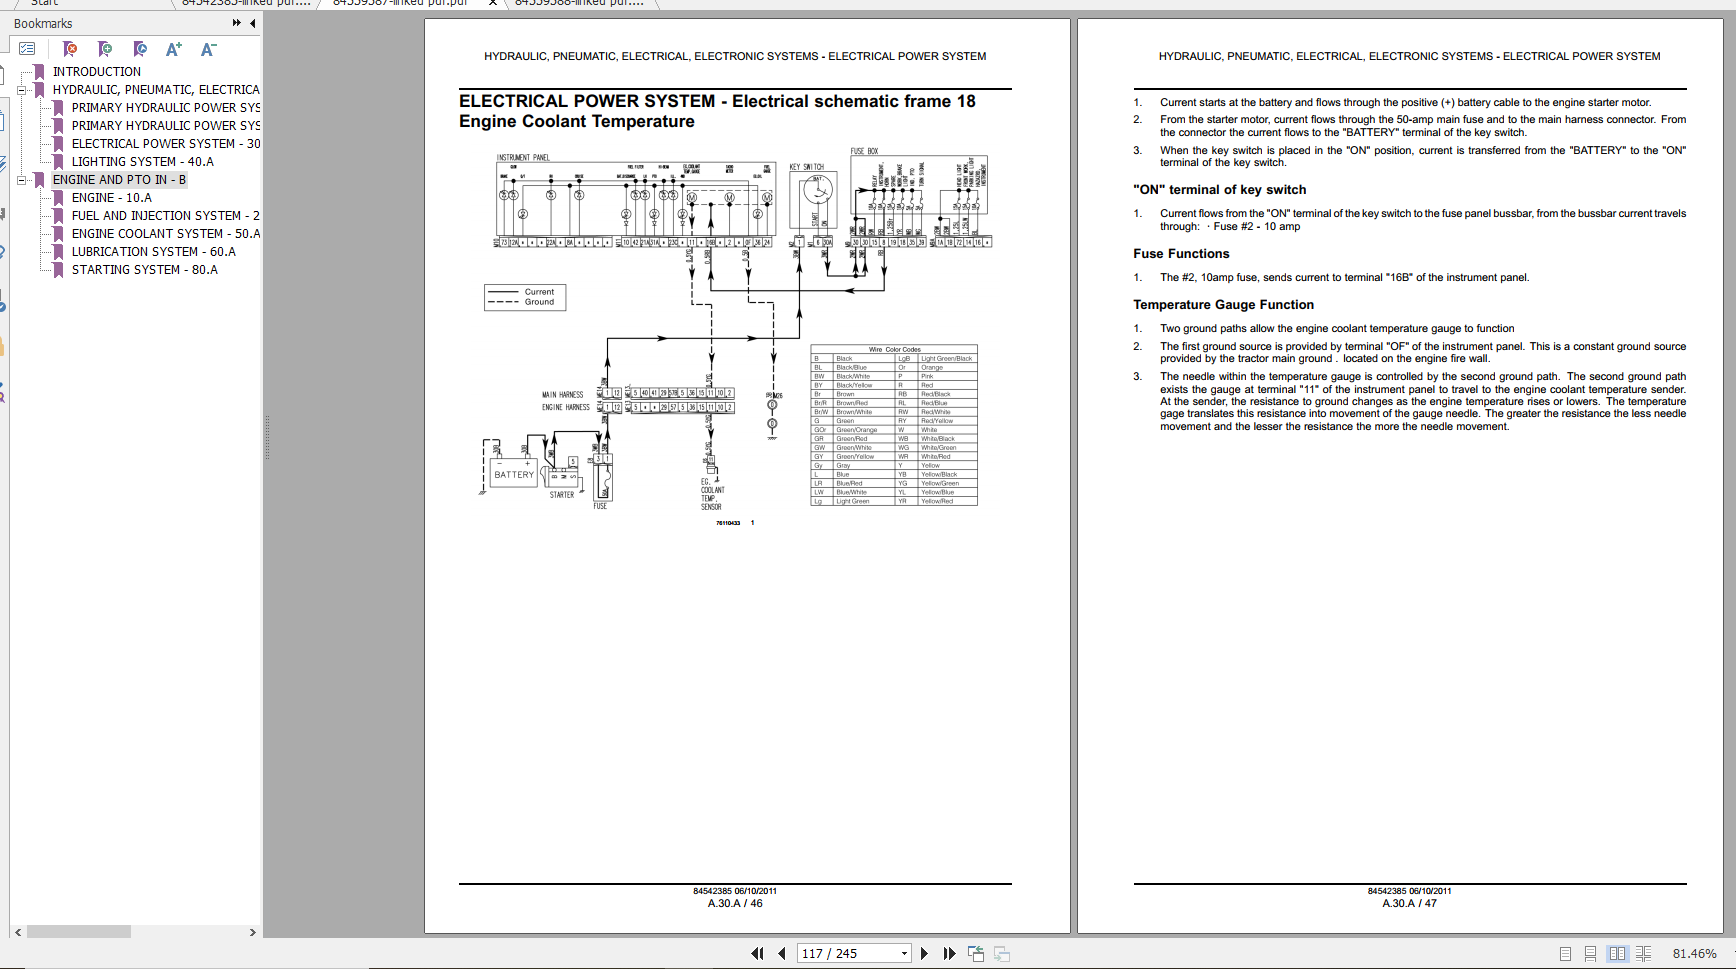The height and width of the screenshot is (969, 1736).
Task: Click the bookmark properties icon
Action: [x=140, y=49]
